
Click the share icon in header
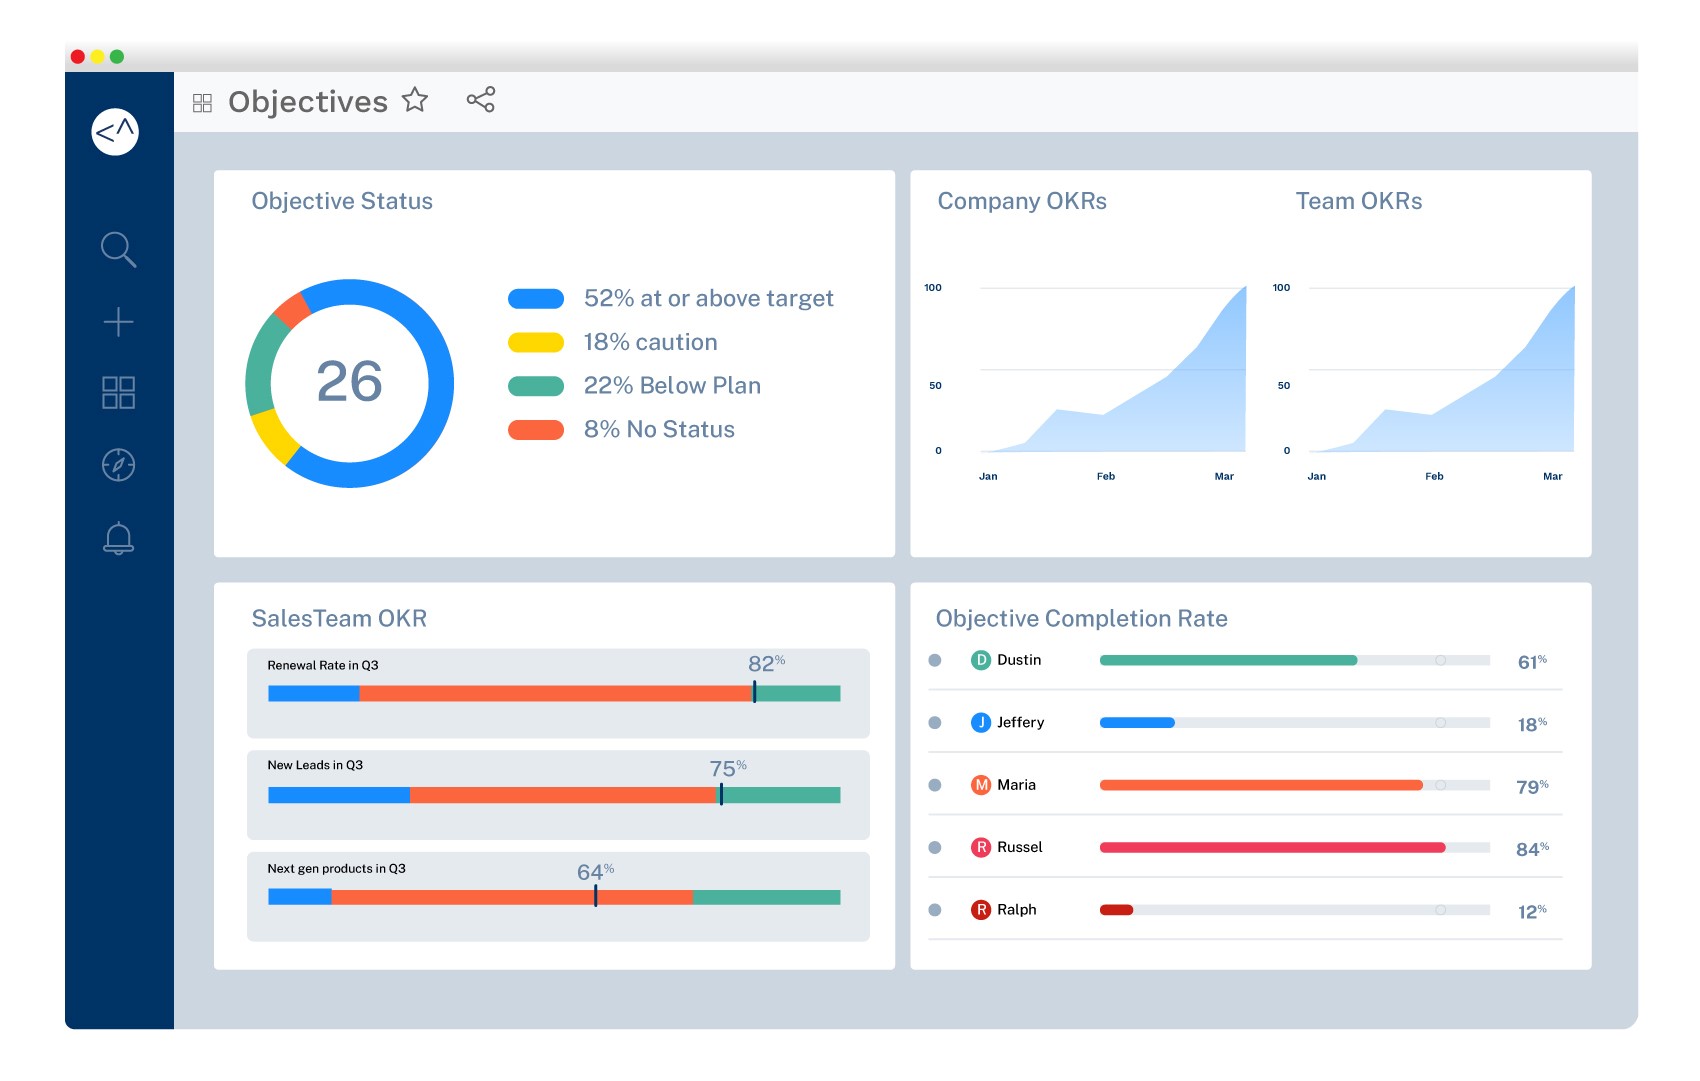(481, 100)
